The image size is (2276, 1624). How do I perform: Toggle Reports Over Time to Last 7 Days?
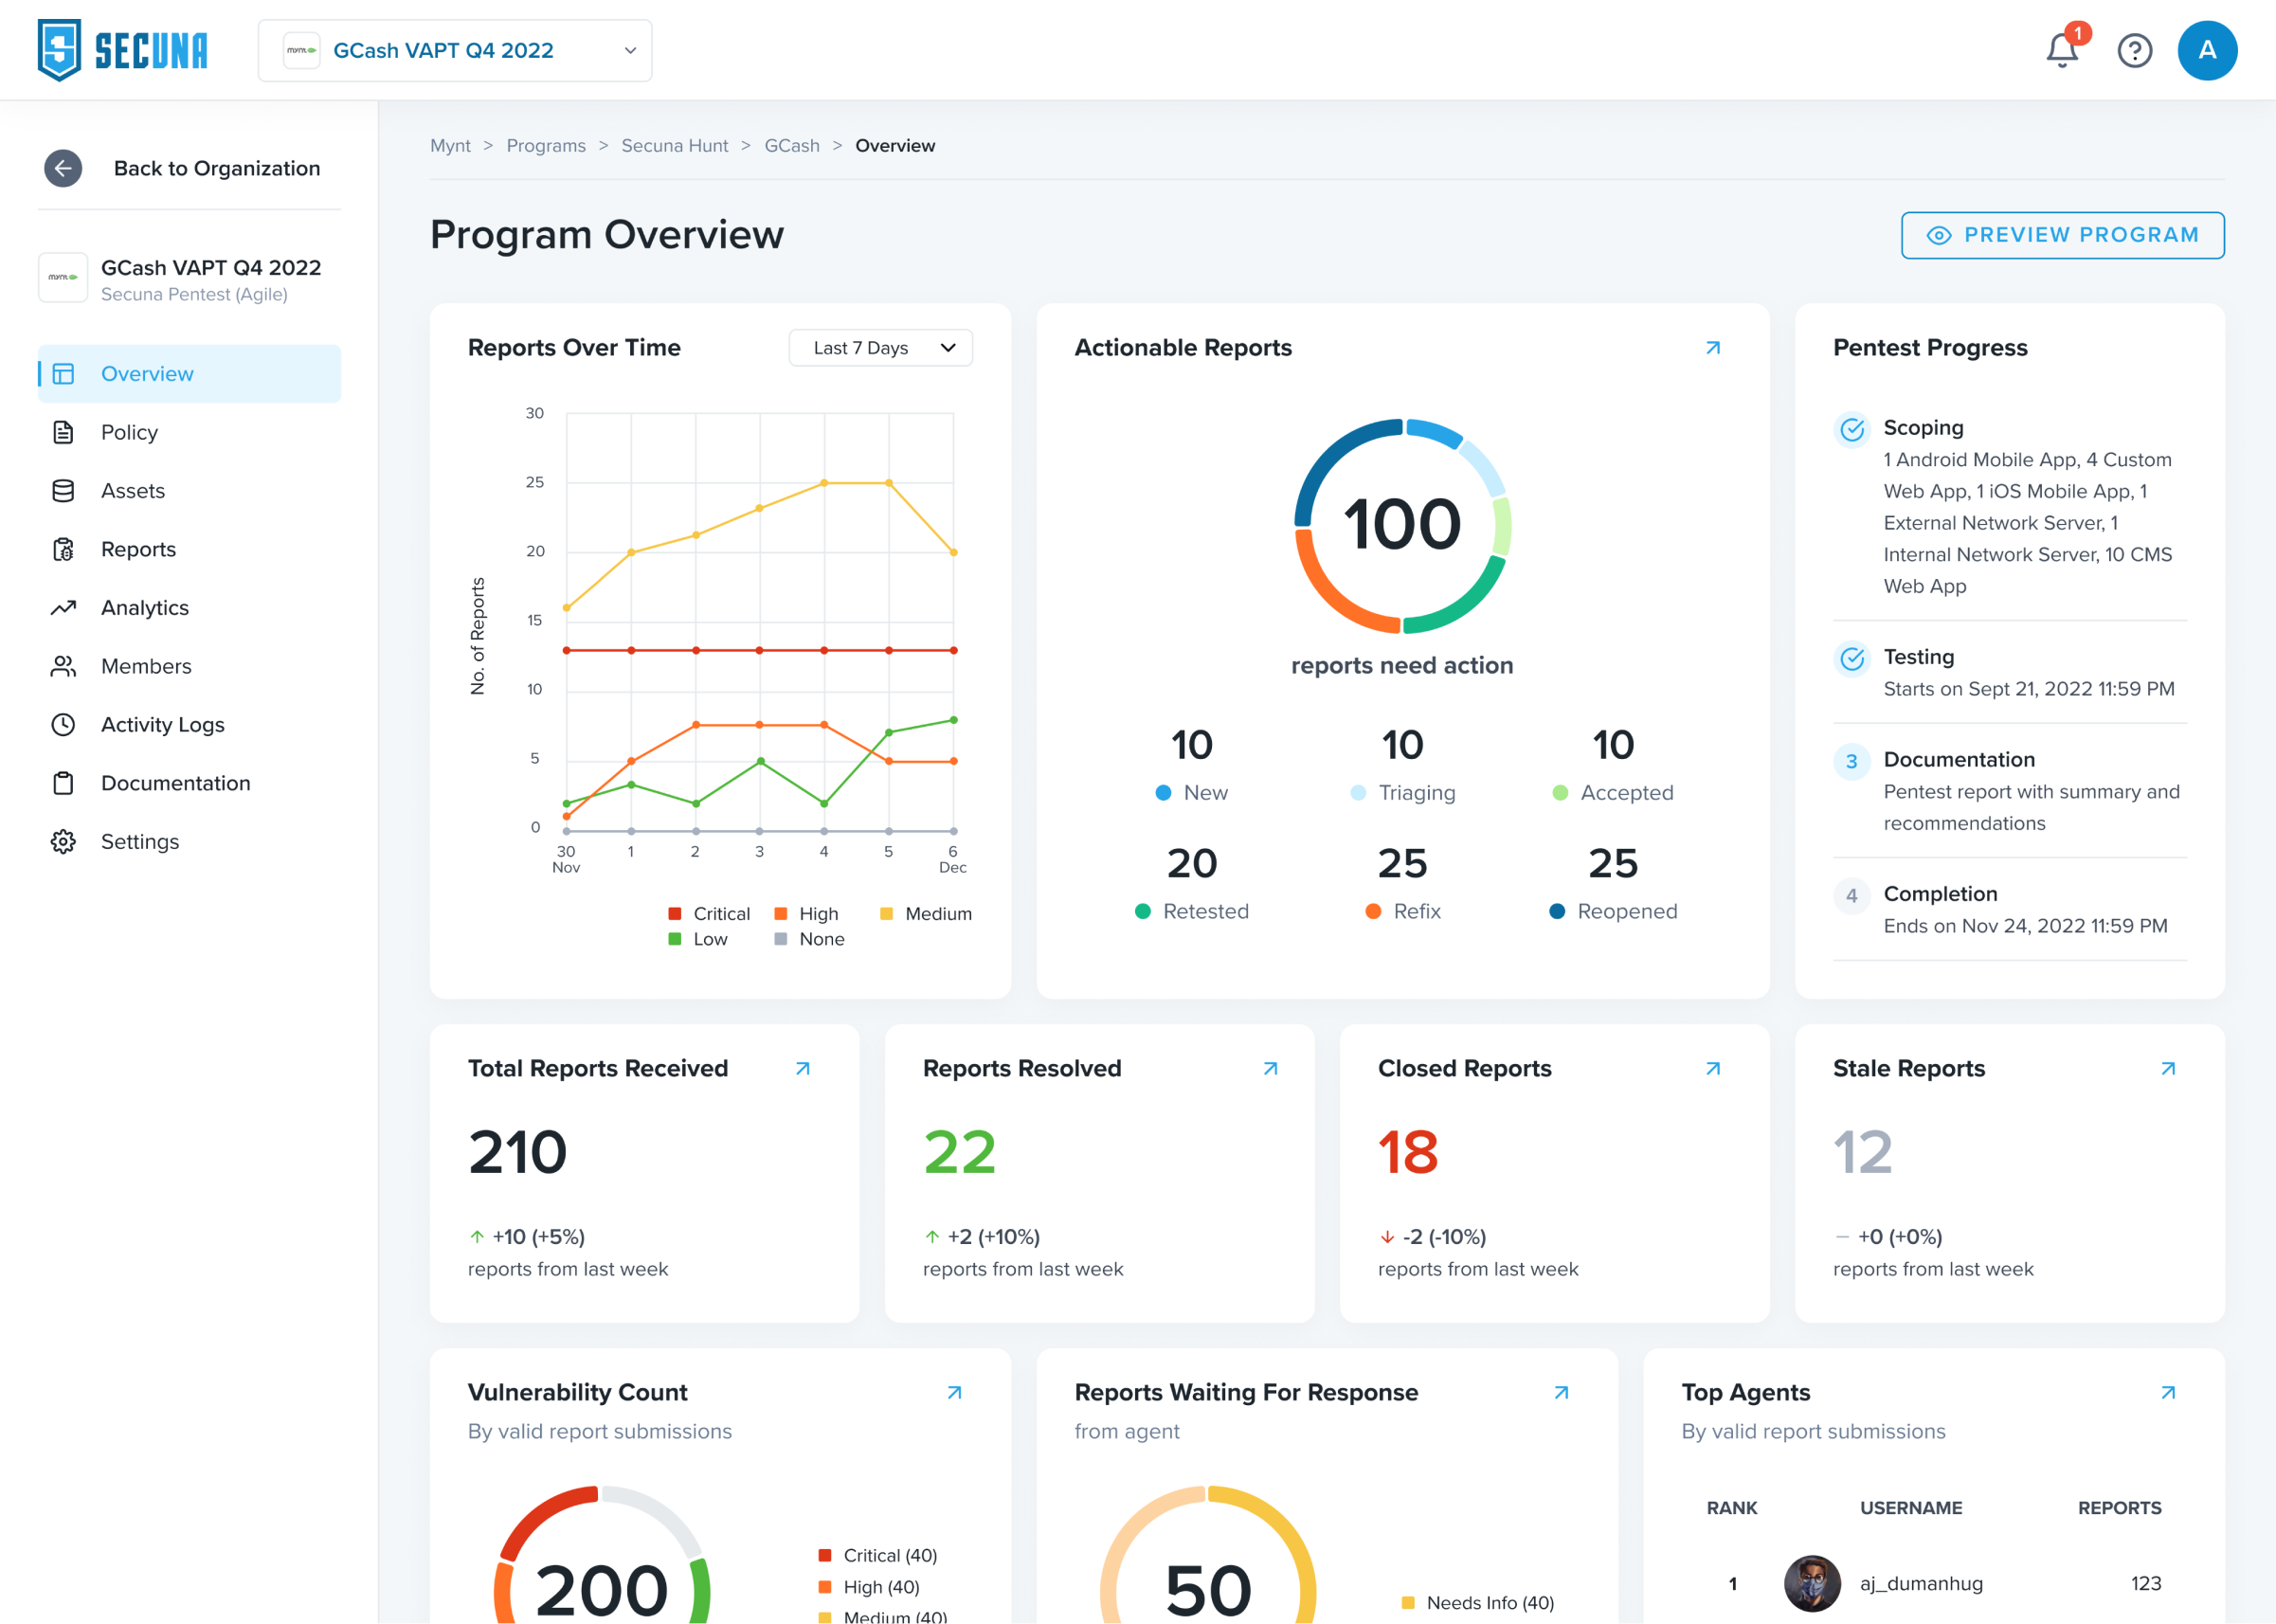click(878, 346)
